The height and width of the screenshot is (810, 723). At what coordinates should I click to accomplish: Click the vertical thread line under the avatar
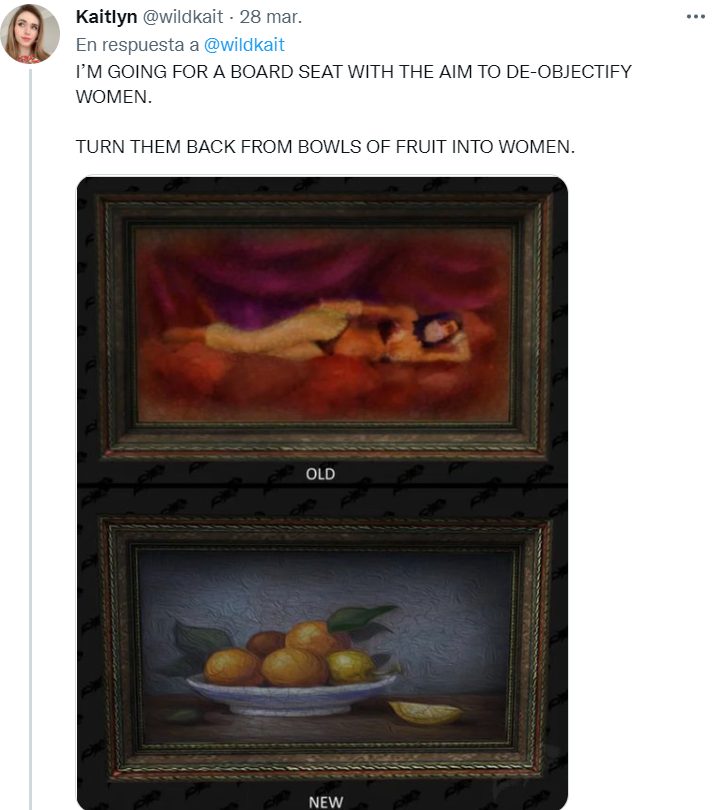[30, 439]
